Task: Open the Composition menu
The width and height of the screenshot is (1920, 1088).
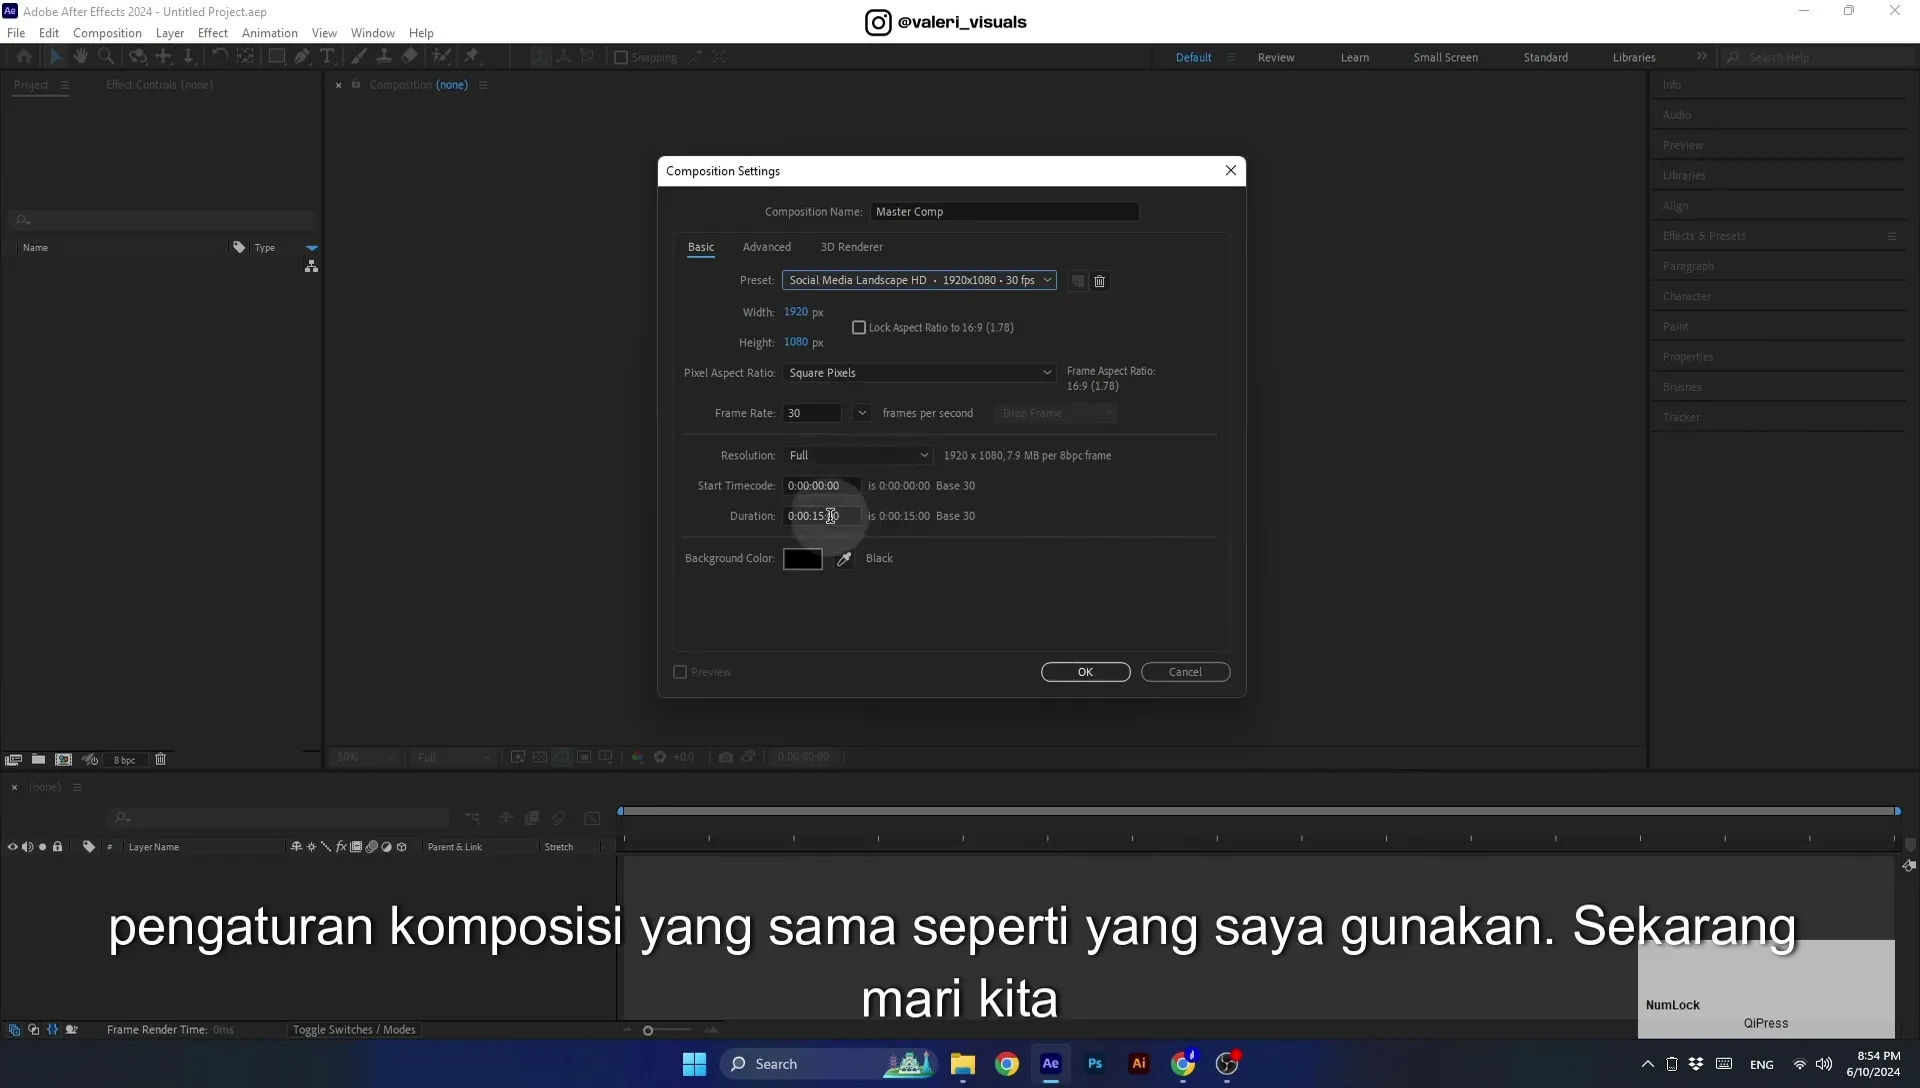Action: click(x=107, y=33)
